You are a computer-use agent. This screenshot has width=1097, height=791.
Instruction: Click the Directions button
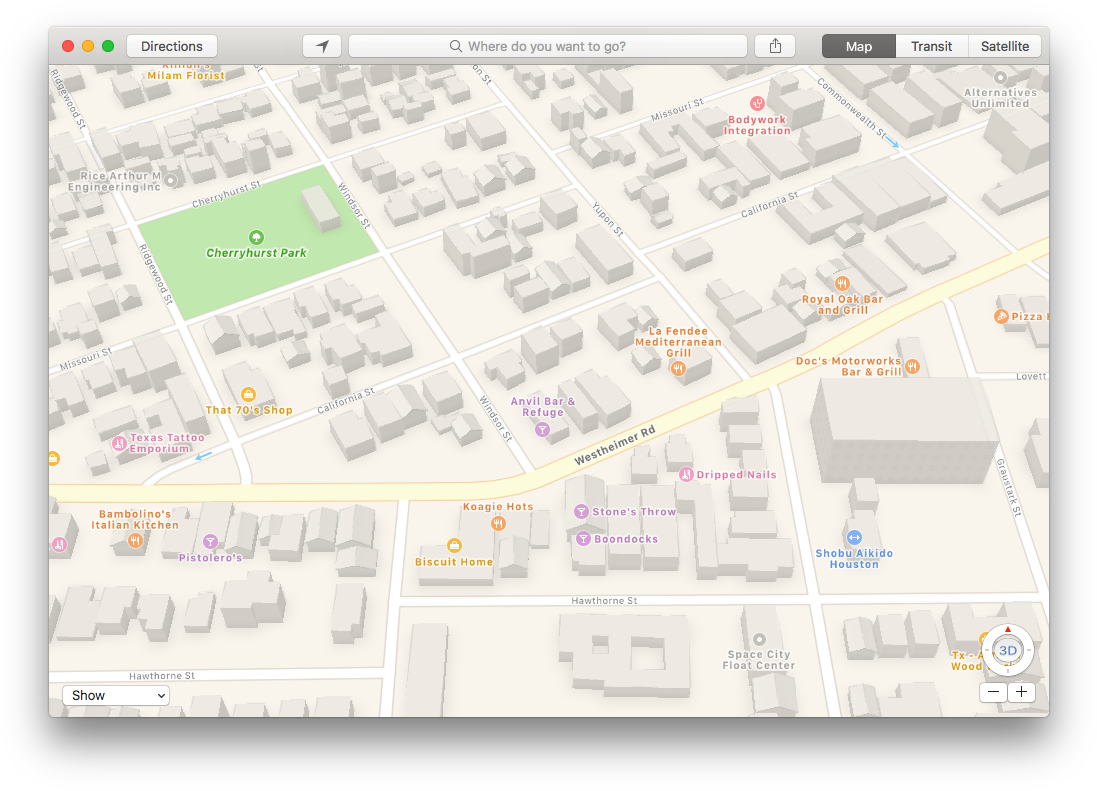point(171,45)
